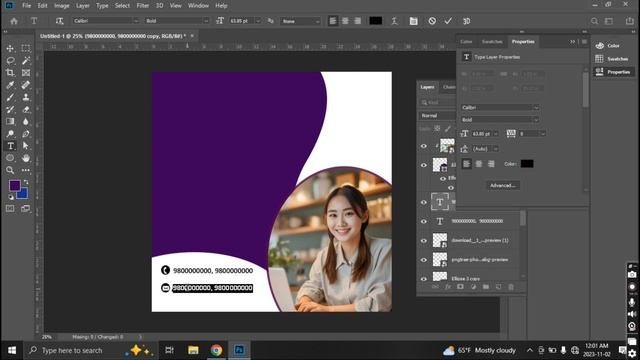Select the Gradient tool
This screenshot has width=640, height=360.
tap(10, 121)
